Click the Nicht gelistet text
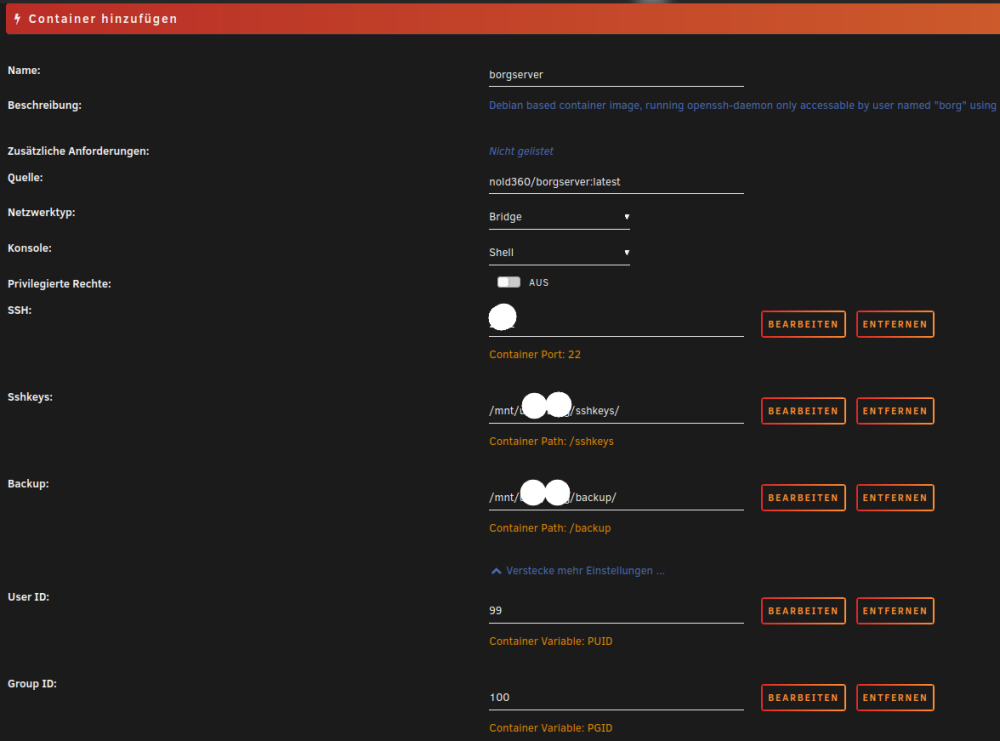The image size is (1000, 741). click(521, 151)
